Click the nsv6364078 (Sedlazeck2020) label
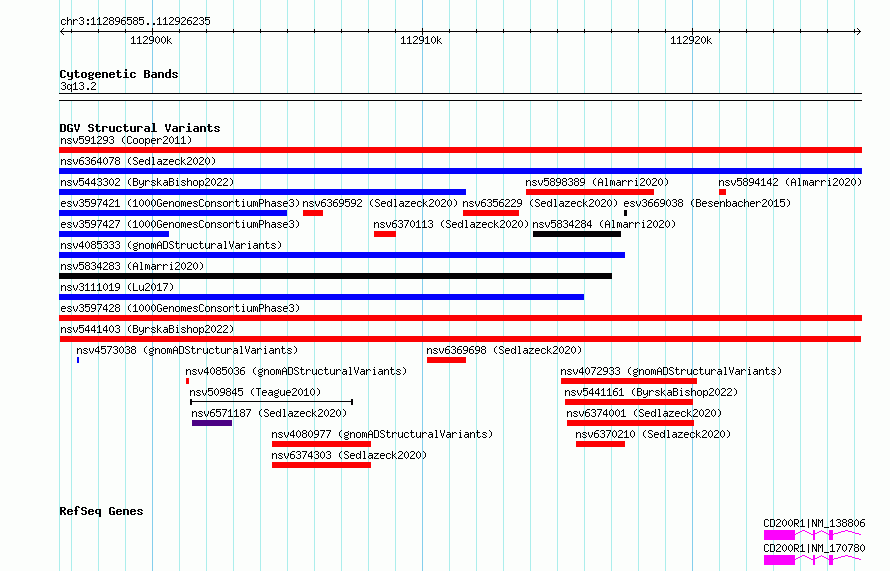 pyautogui.click(x=138, y=161)
